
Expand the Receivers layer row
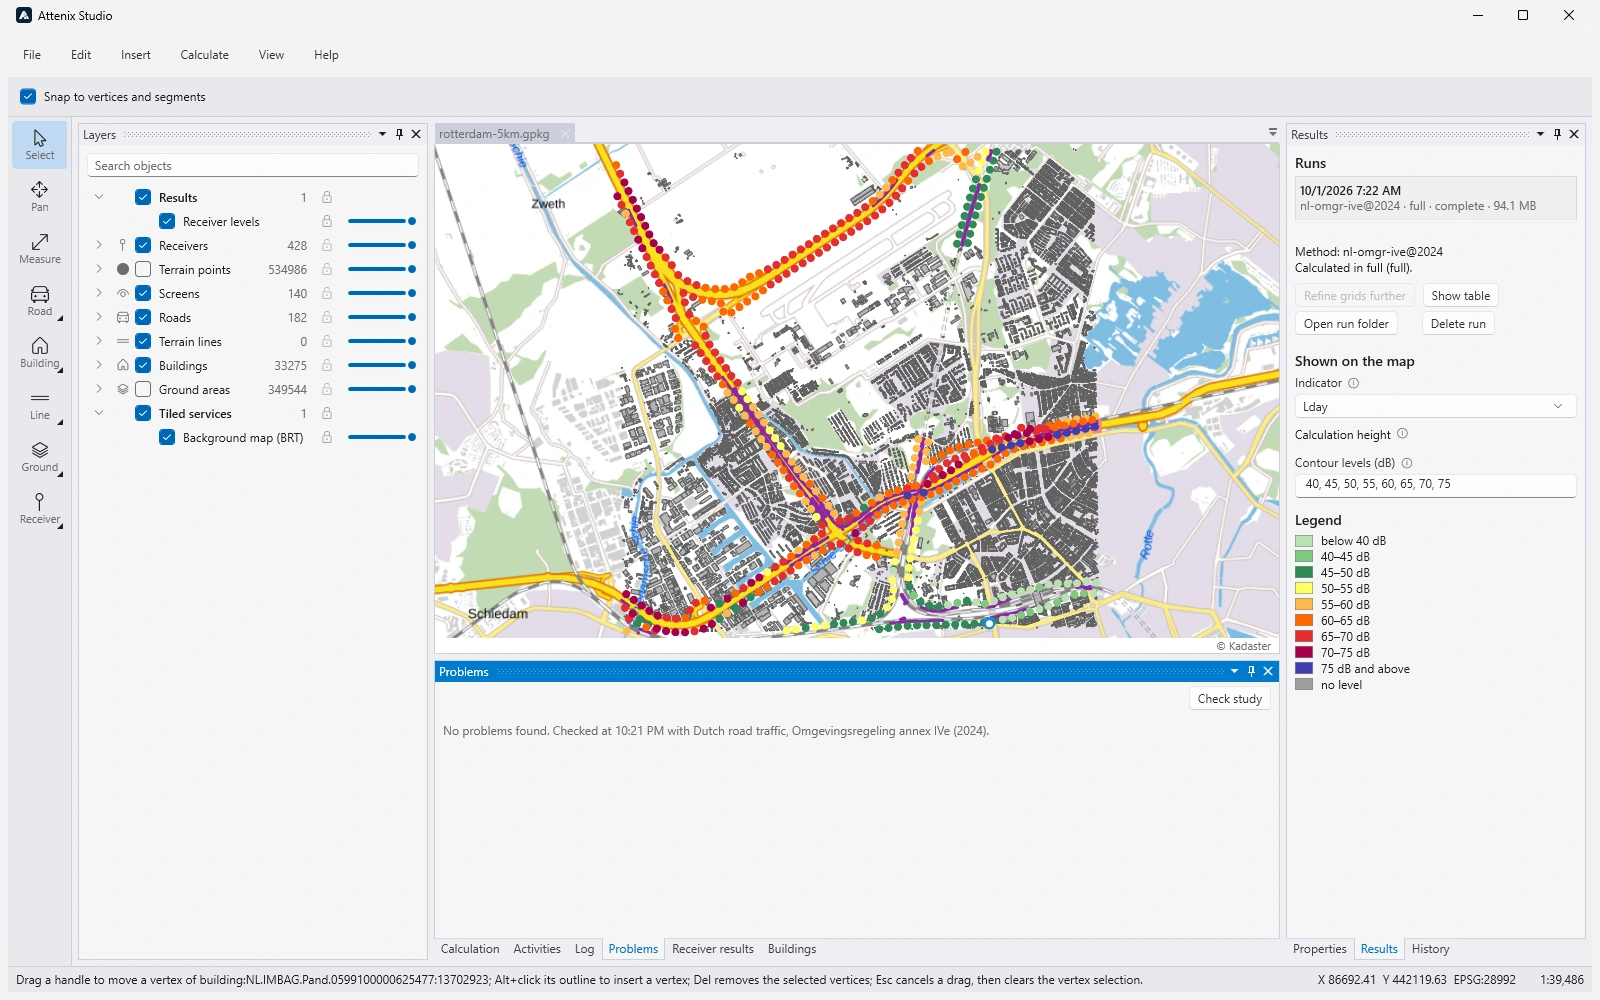click(x=99, y=245)
